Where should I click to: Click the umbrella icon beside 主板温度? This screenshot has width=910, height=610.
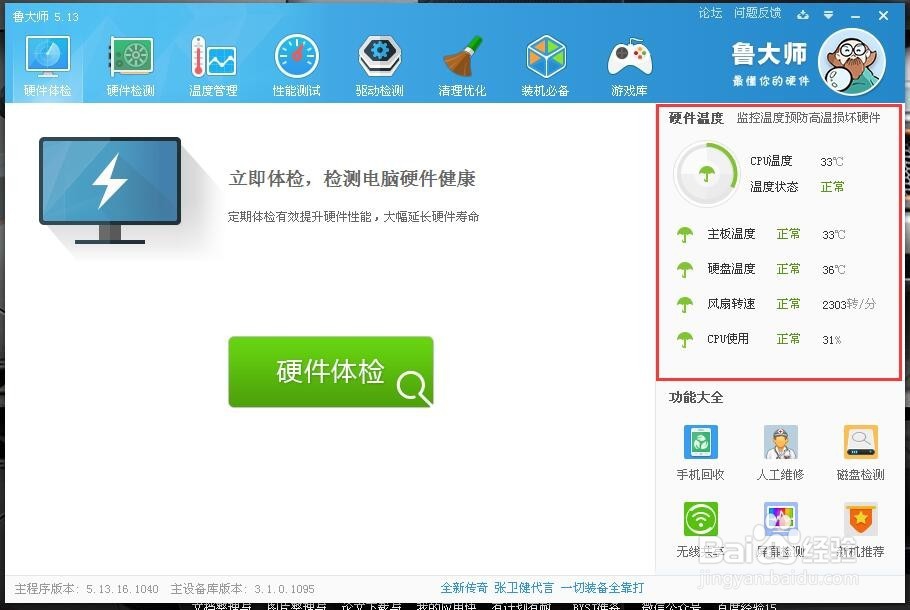685,234
